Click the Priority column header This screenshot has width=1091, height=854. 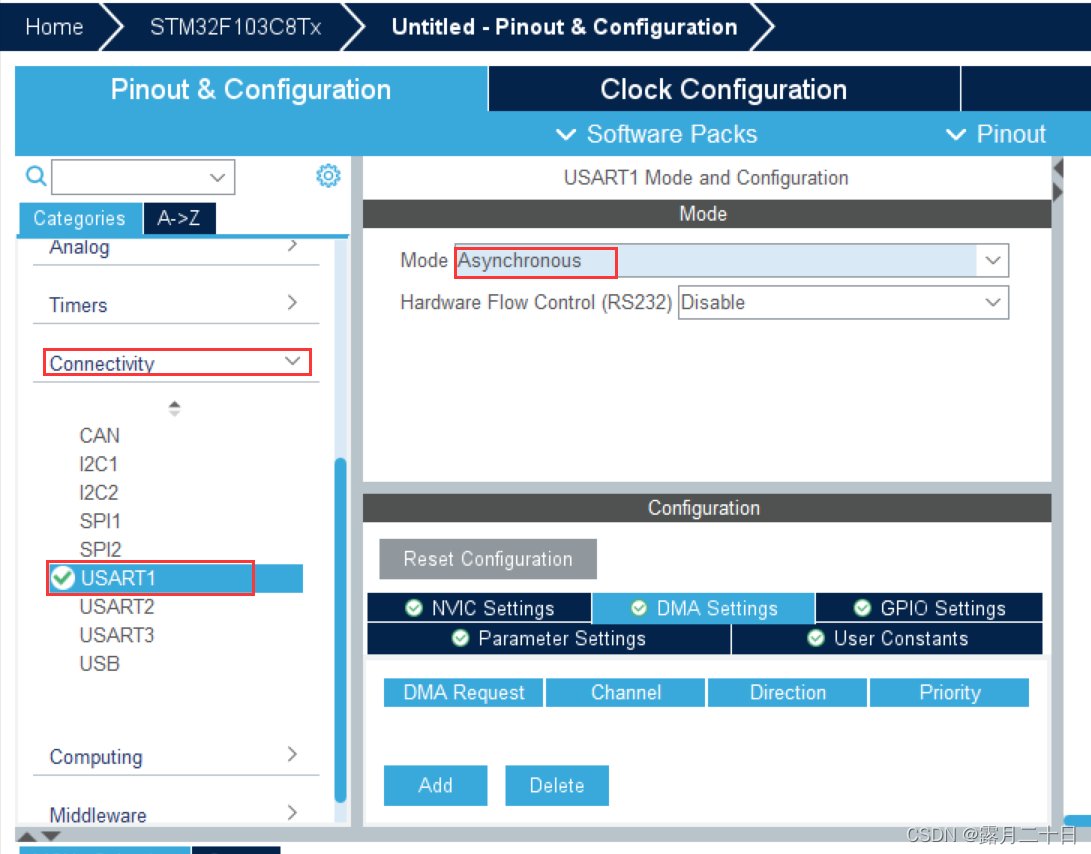[x=950, y=693]
